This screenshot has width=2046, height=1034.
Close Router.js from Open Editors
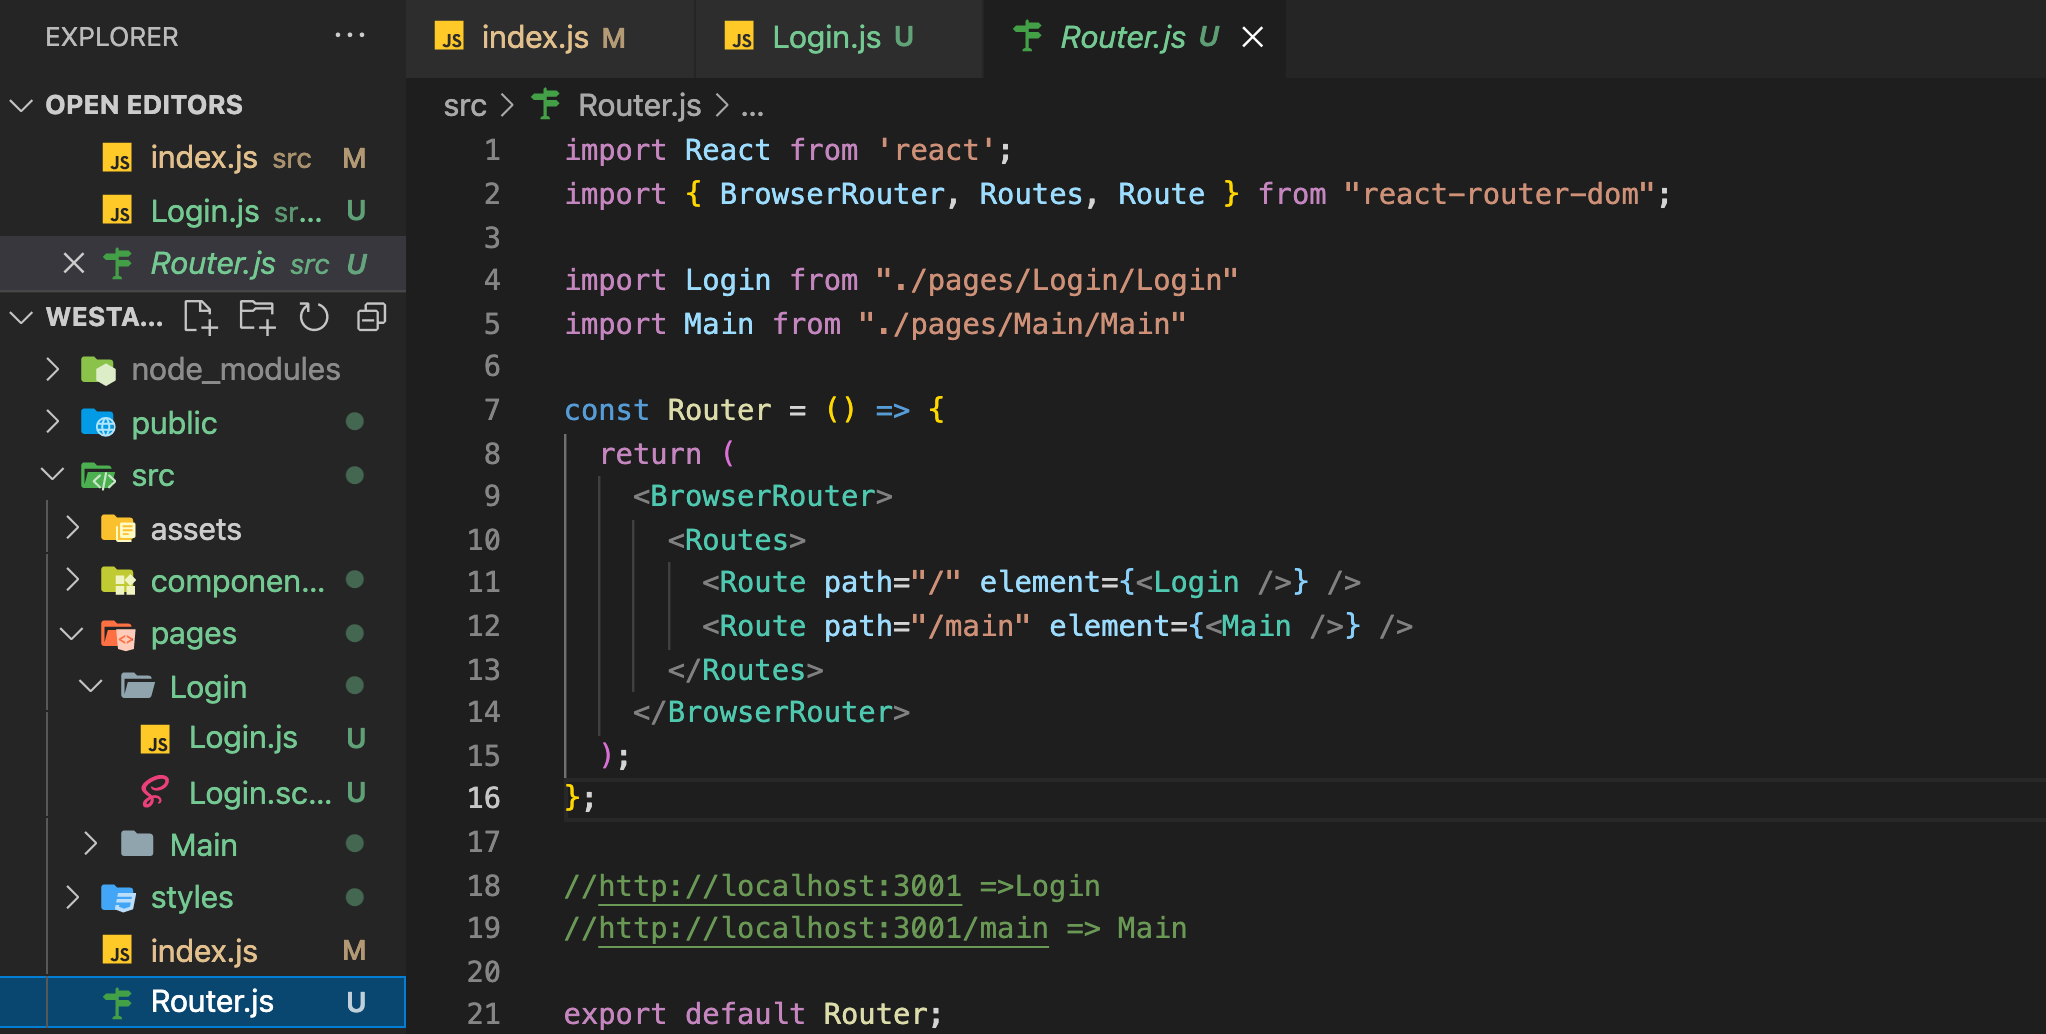(73, 263)
